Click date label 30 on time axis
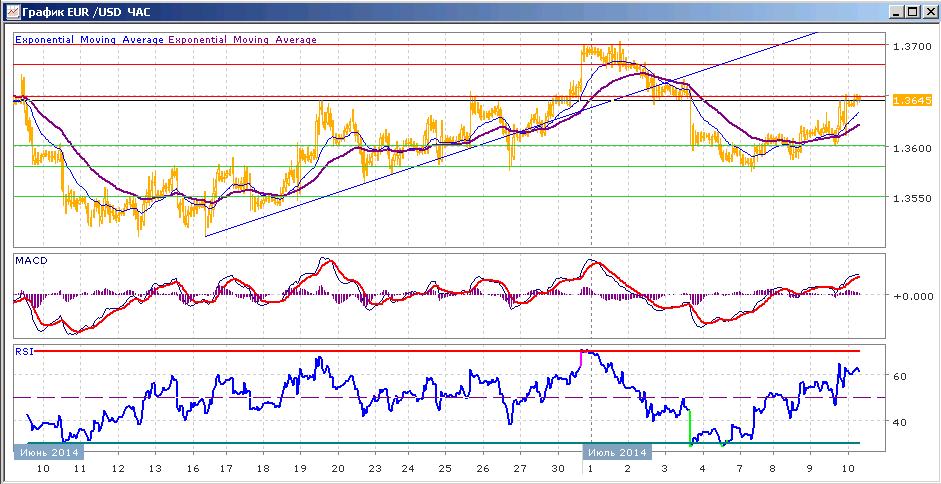The height and width of the screenshot is (484, 941). point(558,468)
